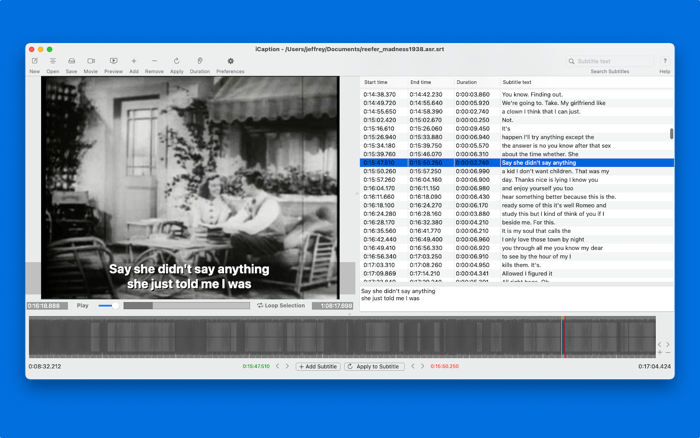
Task: Save the subtitle file via Save icon
Action: [x=71, y=61]
